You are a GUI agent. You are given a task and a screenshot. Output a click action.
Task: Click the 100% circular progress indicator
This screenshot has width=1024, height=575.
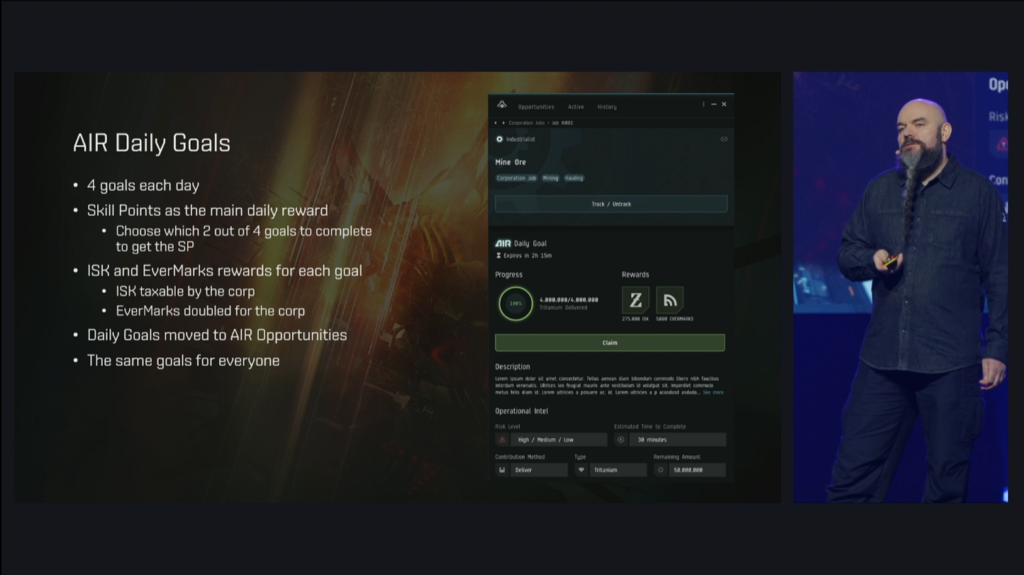point(515,304)
